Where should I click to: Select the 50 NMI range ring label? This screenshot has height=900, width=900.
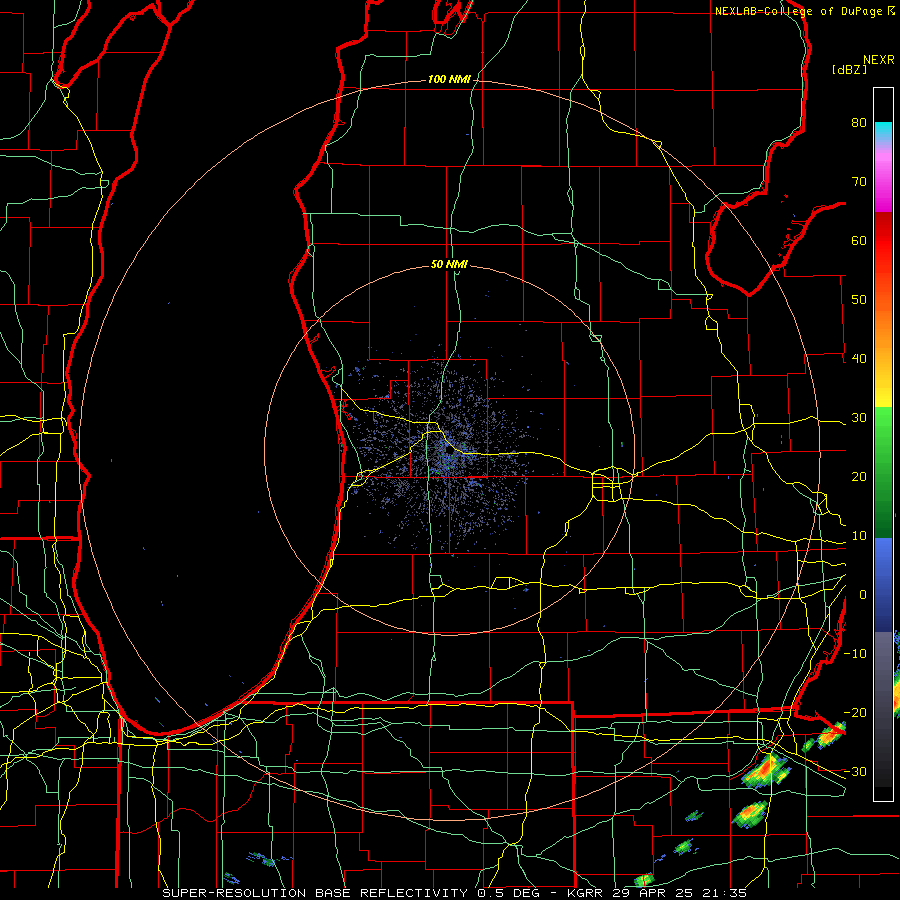(x=449, y=264)
